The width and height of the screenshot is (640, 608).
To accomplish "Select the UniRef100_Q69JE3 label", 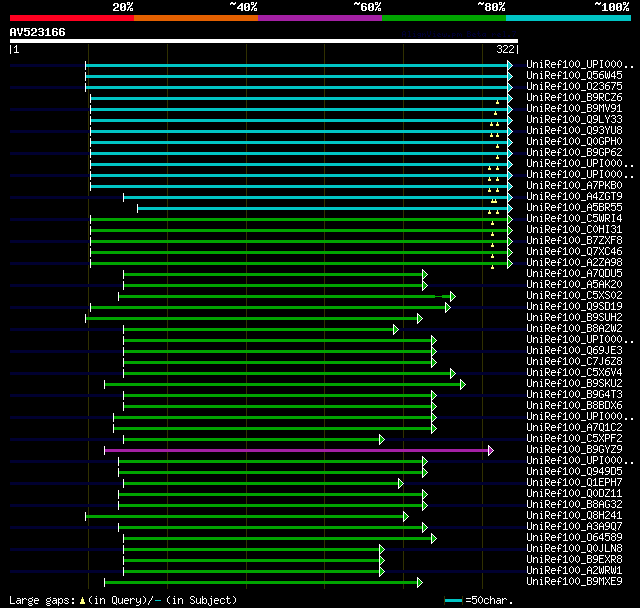I will (x=574, y=351).
